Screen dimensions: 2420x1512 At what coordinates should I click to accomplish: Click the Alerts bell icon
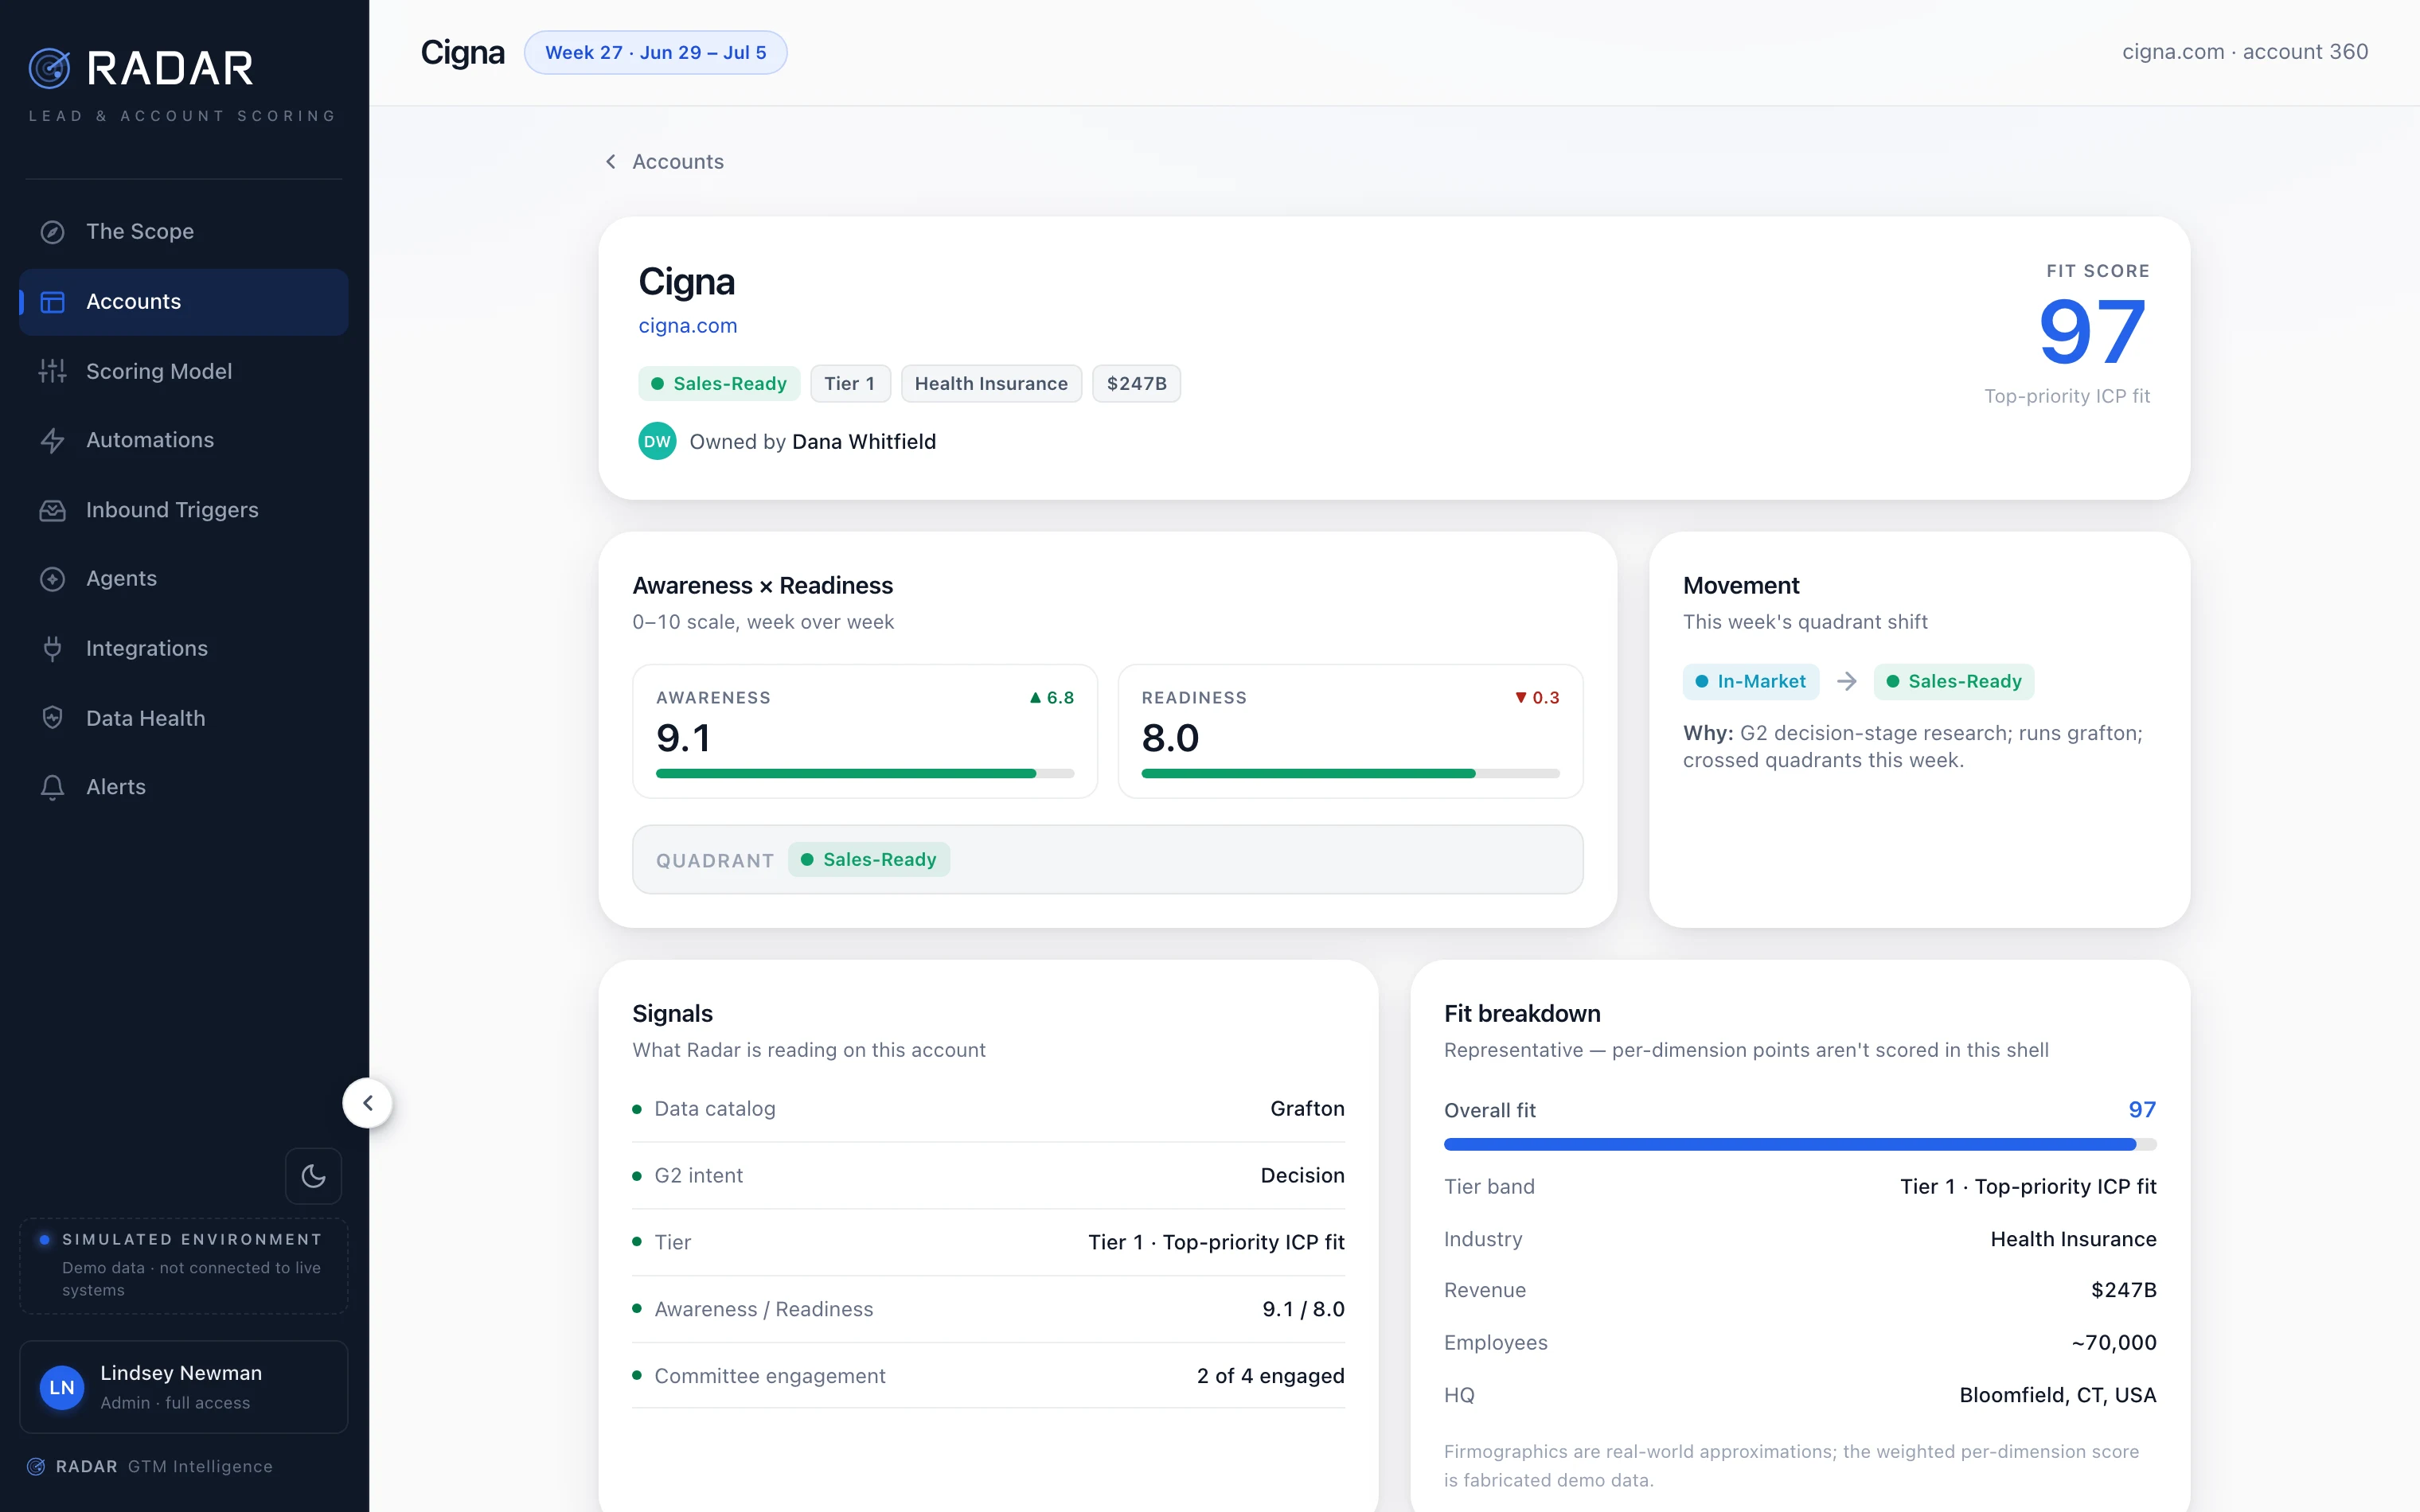pos(52,787)
